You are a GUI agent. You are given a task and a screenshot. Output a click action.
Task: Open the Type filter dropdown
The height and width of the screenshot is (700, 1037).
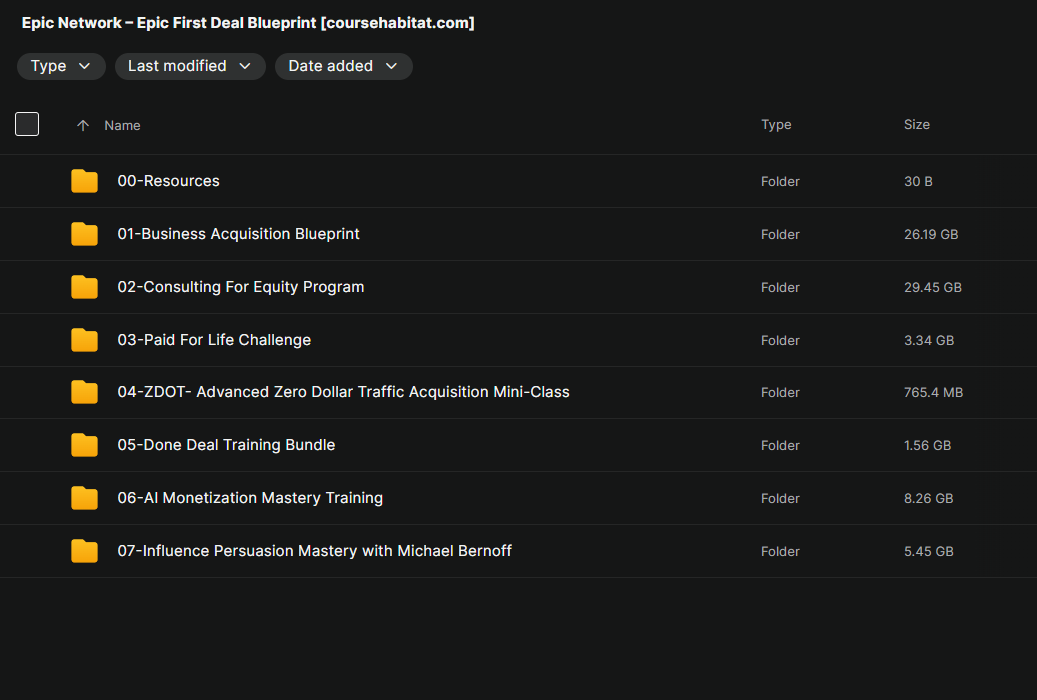(61, 66)
